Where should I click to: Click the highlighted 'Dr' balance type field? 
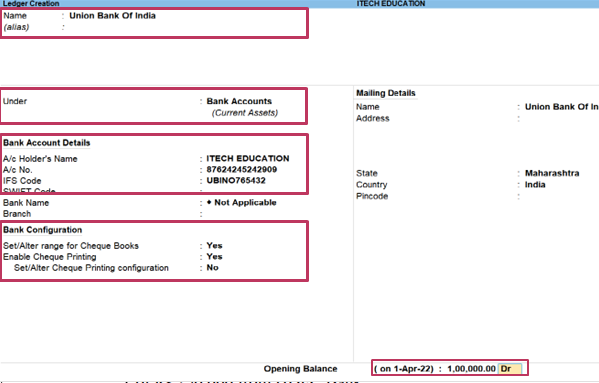pyautogui.click(x=510, y=369)
